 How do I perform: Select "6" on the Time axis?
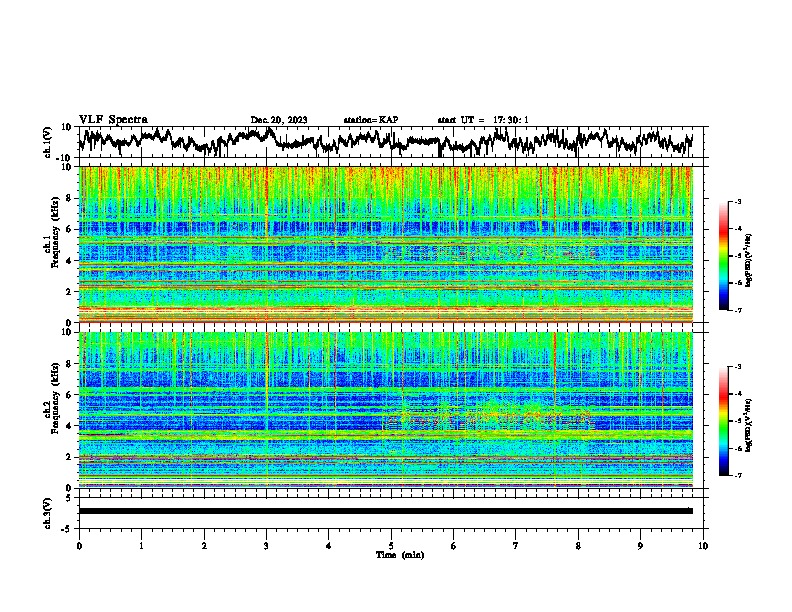click(x=454, y=546)
